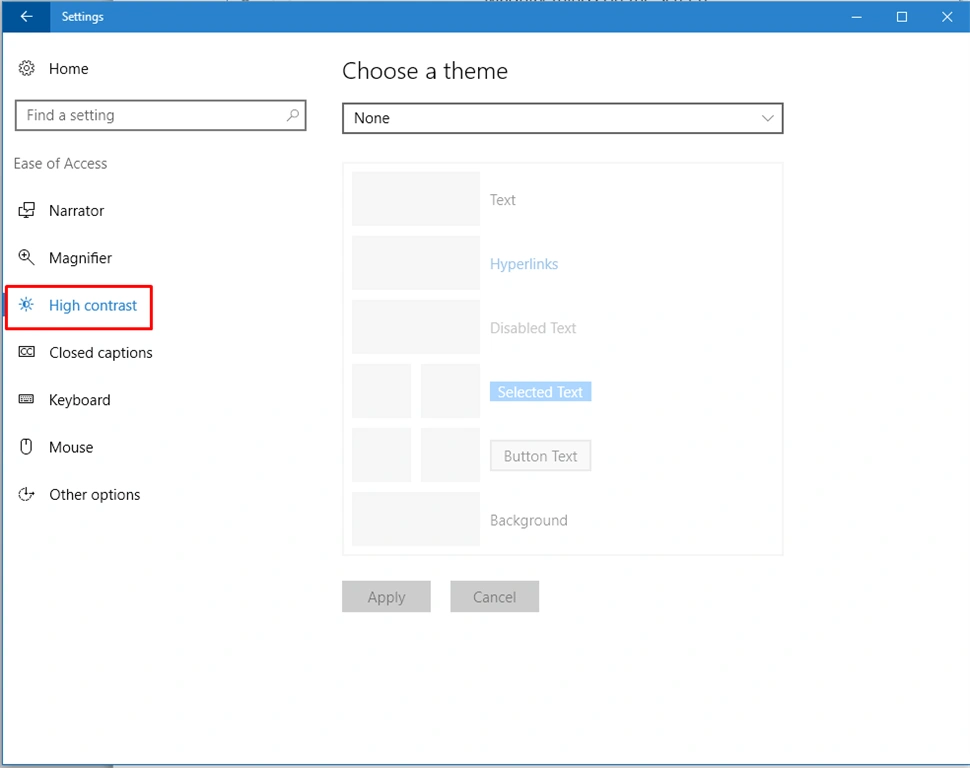Image resolution: width=970 pixels, height=768 pixels.
Task: Click the Ease of Access heading
Action: (61, 163)
